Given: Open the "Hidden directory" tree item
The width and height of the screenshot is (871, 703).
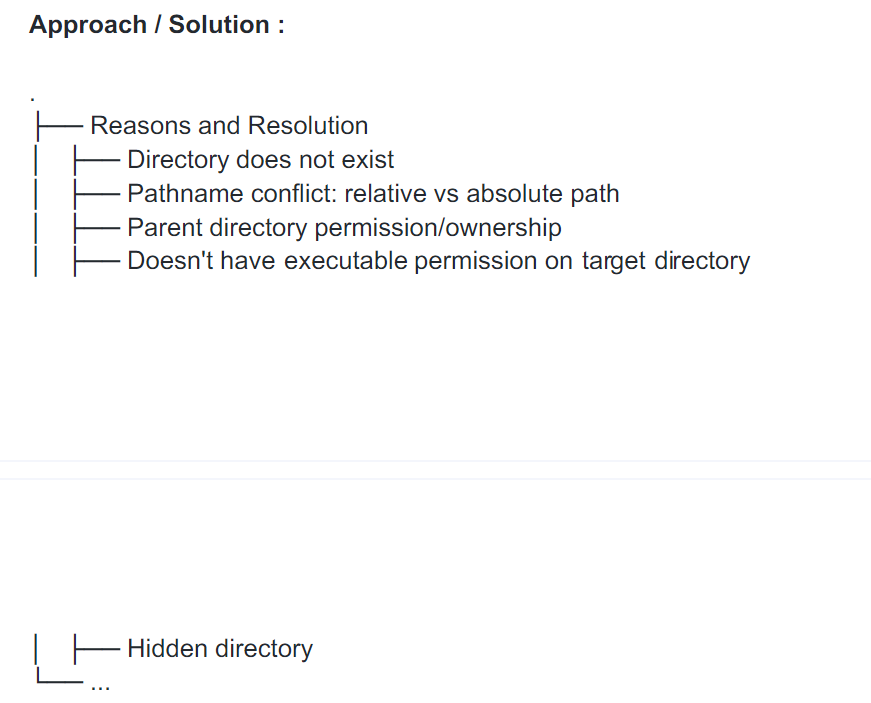Looking at the screenshot, I should click(220, 649).
